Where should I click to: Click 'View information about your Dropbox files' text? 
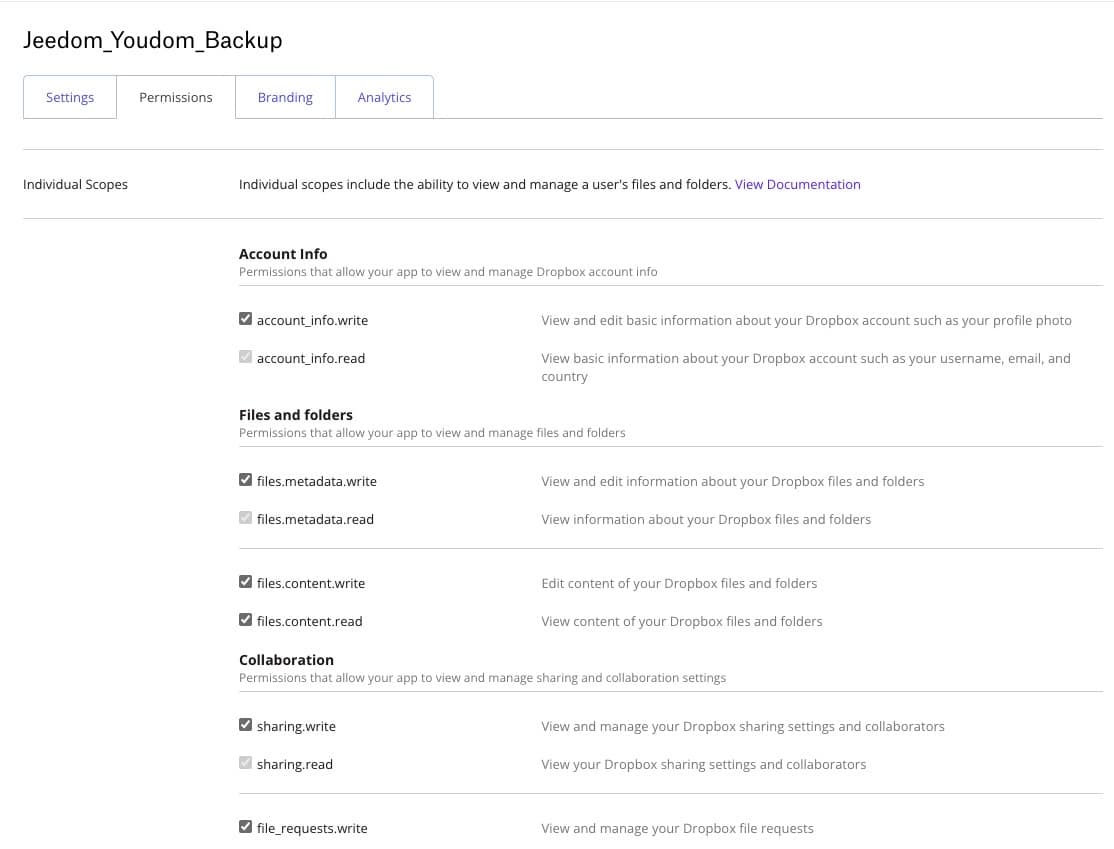(706, 519)
